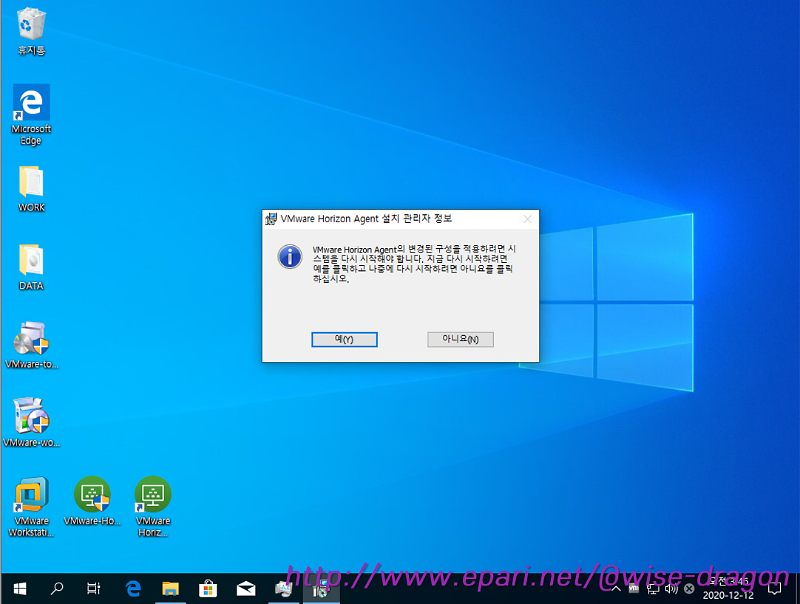Open the volume control in the tray

coord(671,589)
